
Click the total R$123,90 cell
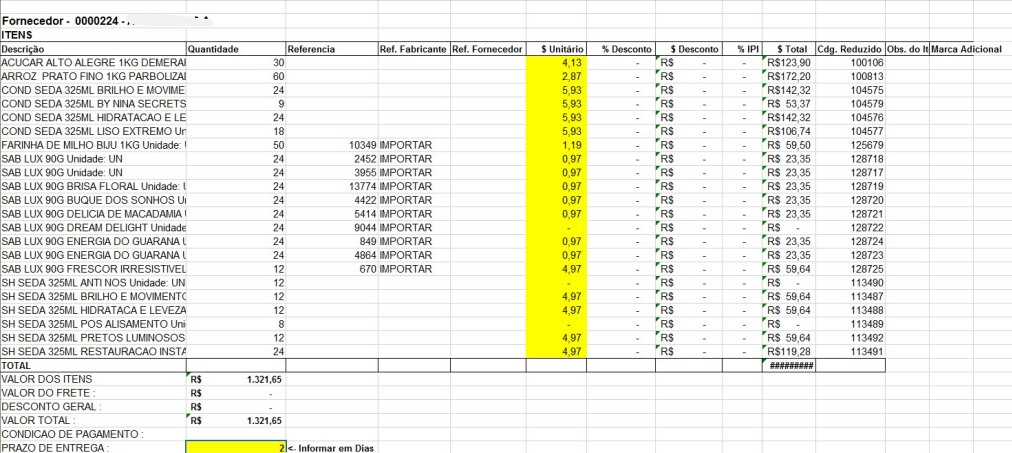(789, 63)
